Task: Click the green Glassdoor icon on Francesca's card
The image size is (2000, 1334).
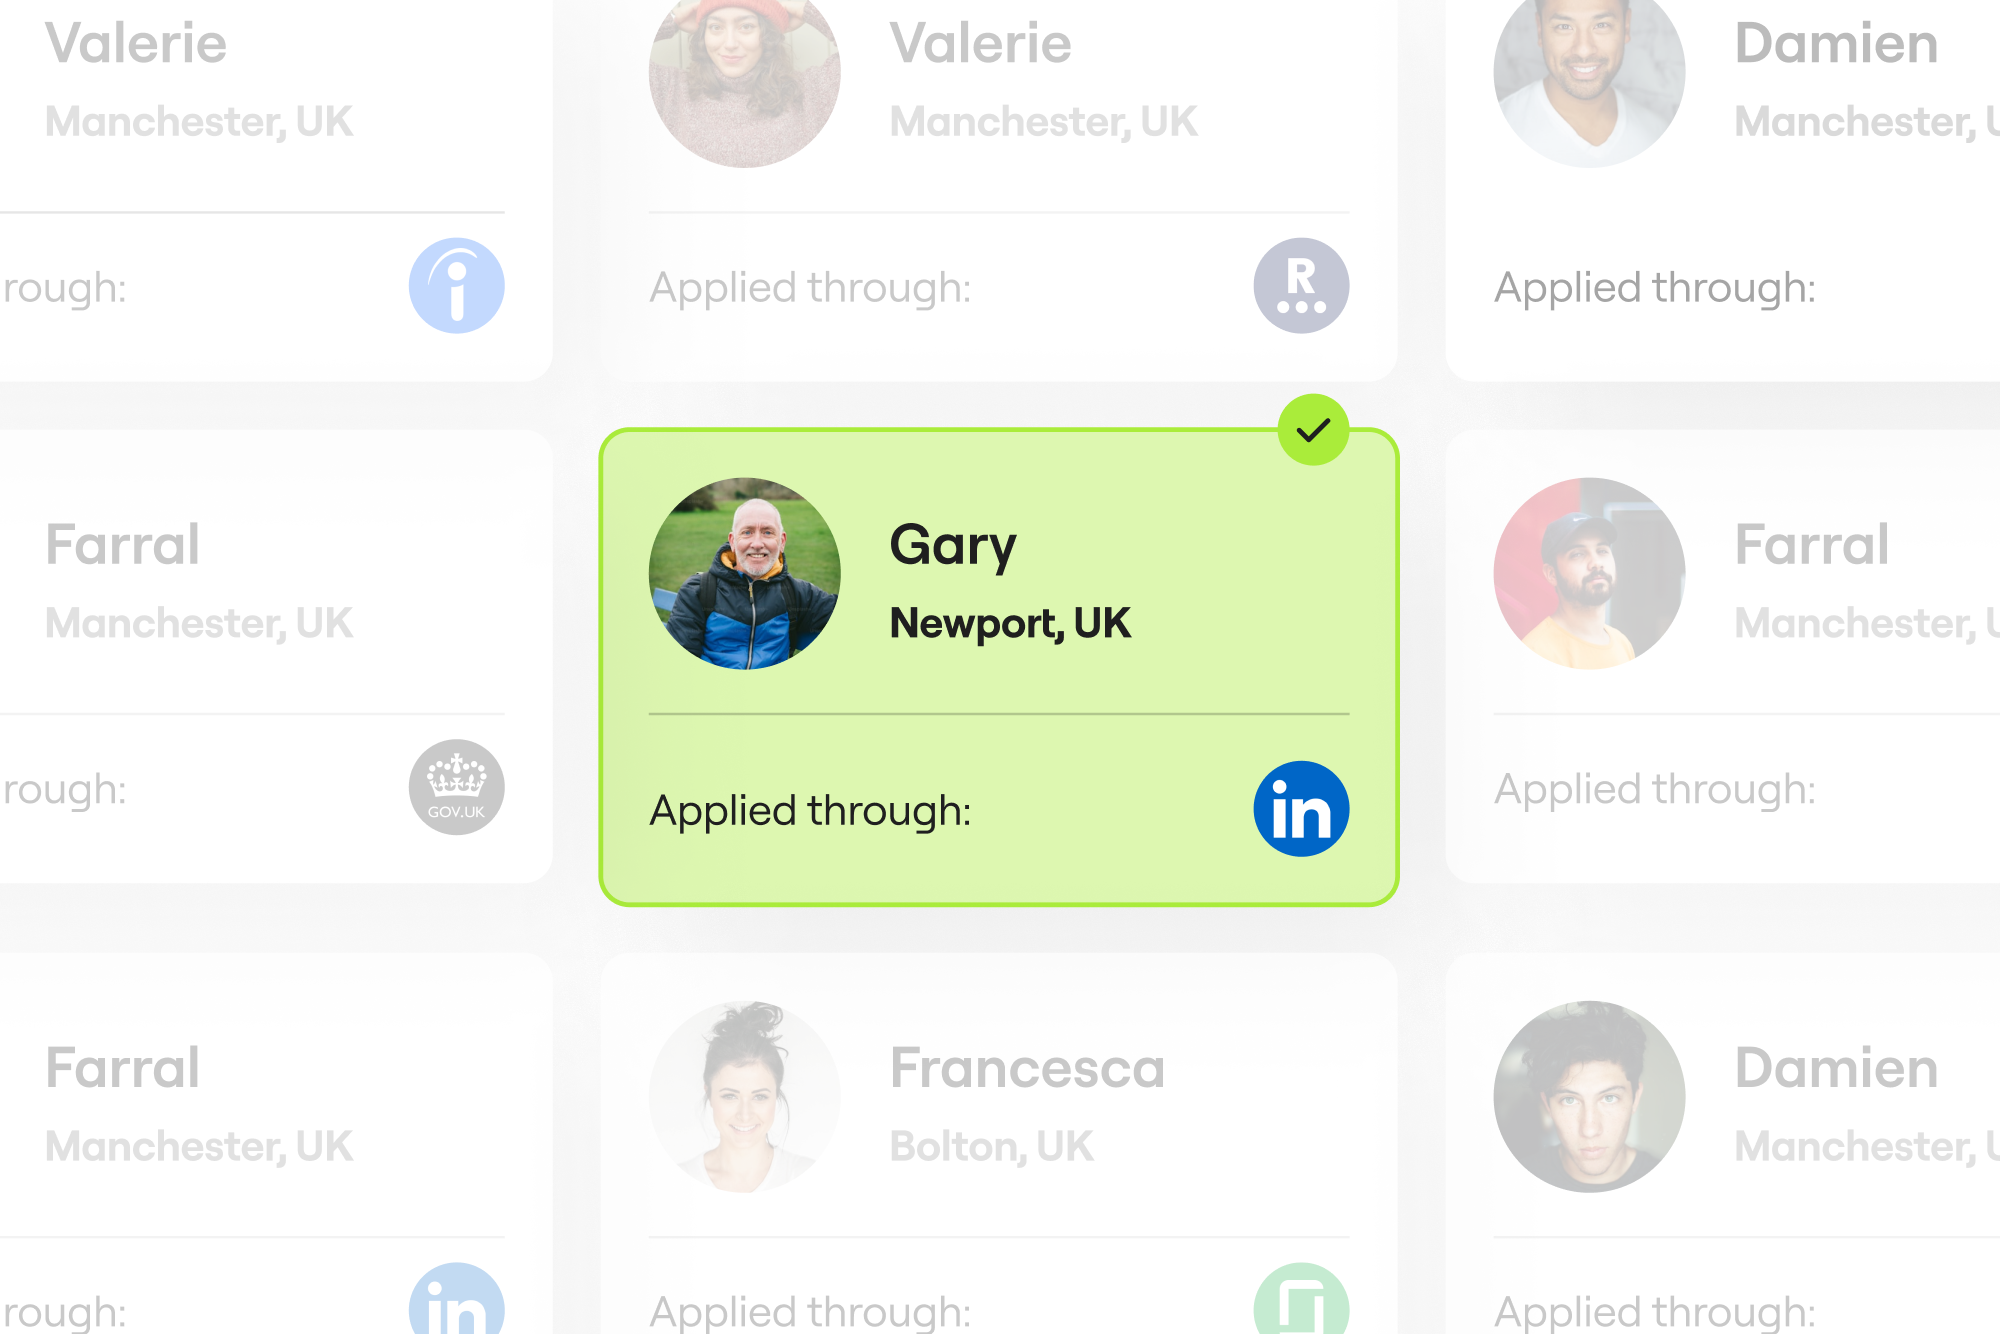Action: coord(1301,1300)
